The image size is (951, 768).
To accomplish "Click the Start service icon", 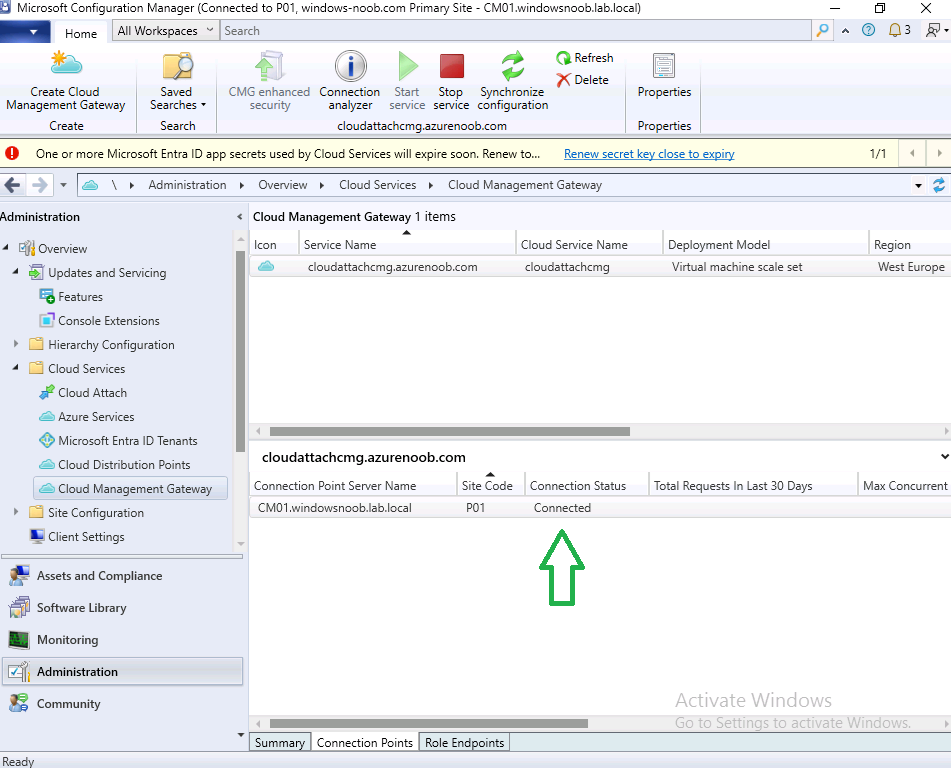I will (407, 66).
